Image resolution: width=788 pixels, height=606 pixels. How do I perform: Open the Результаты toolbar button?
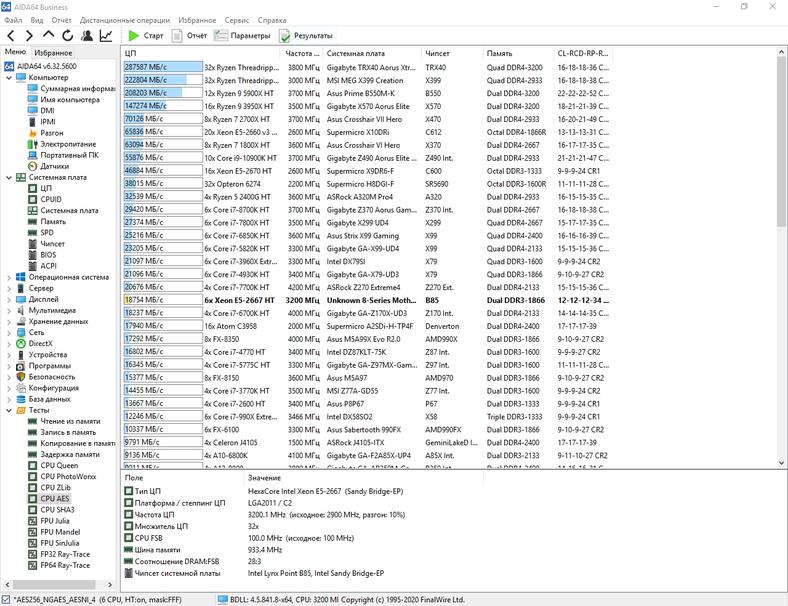coord(306,36)
